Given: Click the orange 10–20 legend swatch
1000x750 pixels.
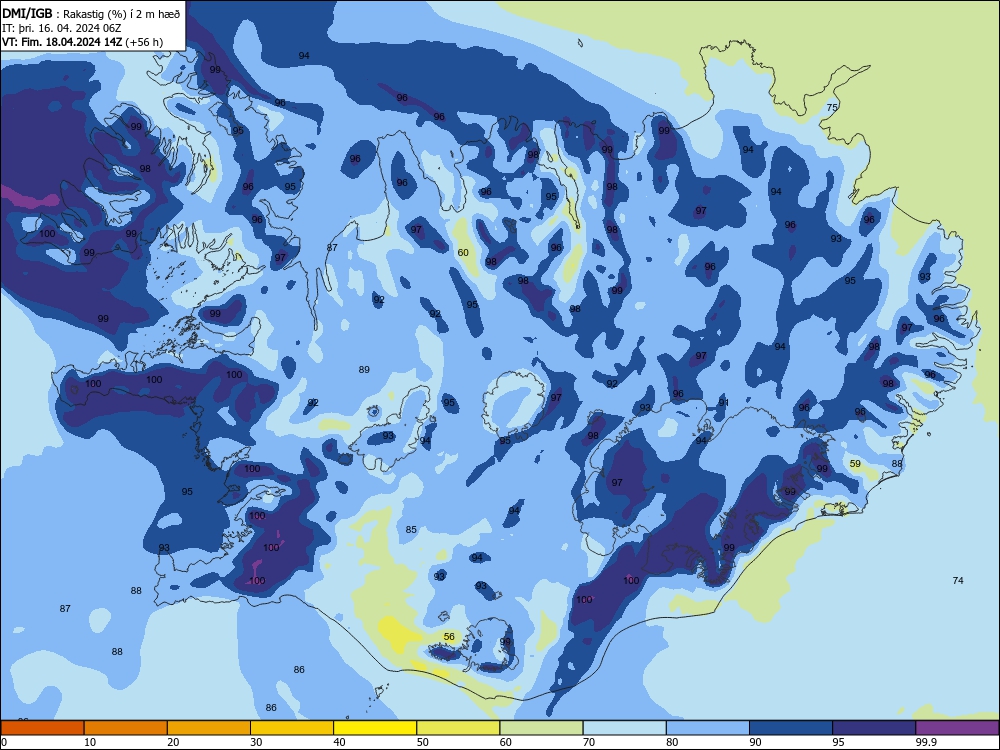Looking at the screenshot, I should [126, 728].
